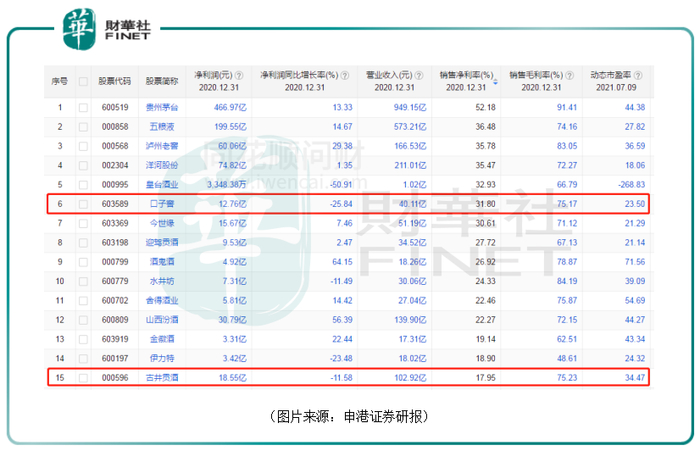Select revenue value 102.92亿

pyautogui.click(x=410, y=378)
